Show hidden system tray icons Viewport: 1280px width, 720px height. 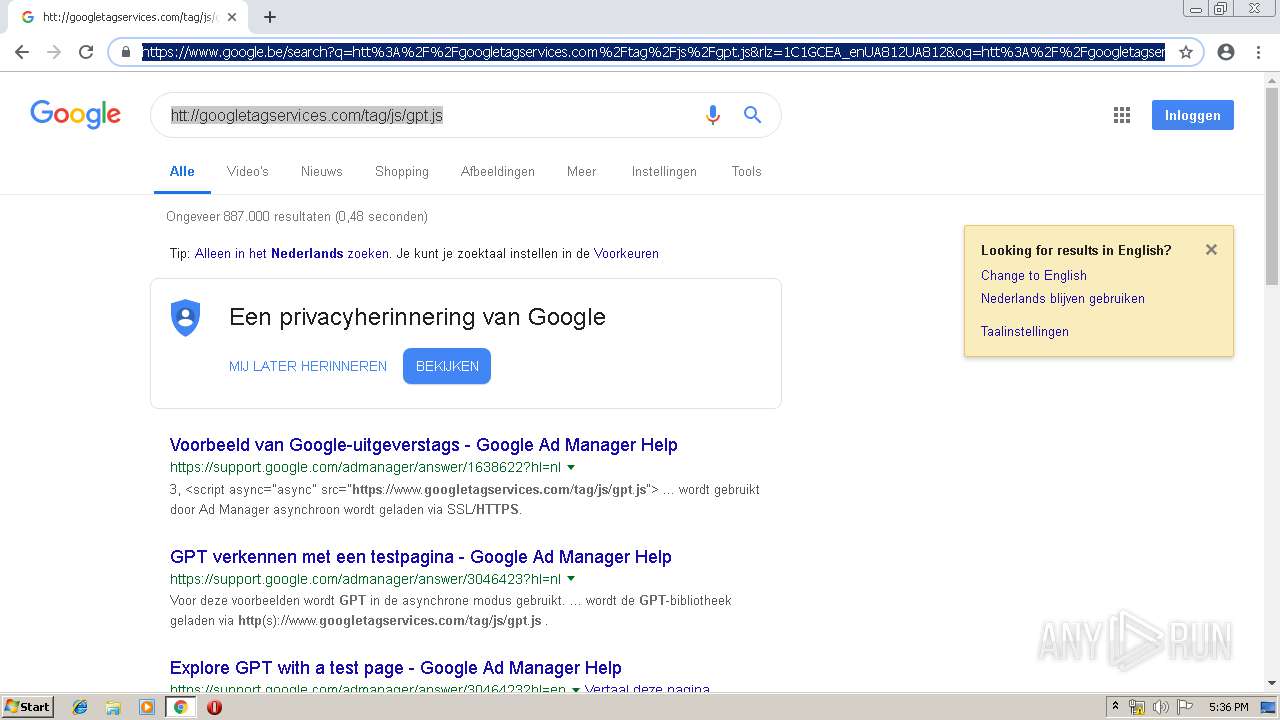1115,707
